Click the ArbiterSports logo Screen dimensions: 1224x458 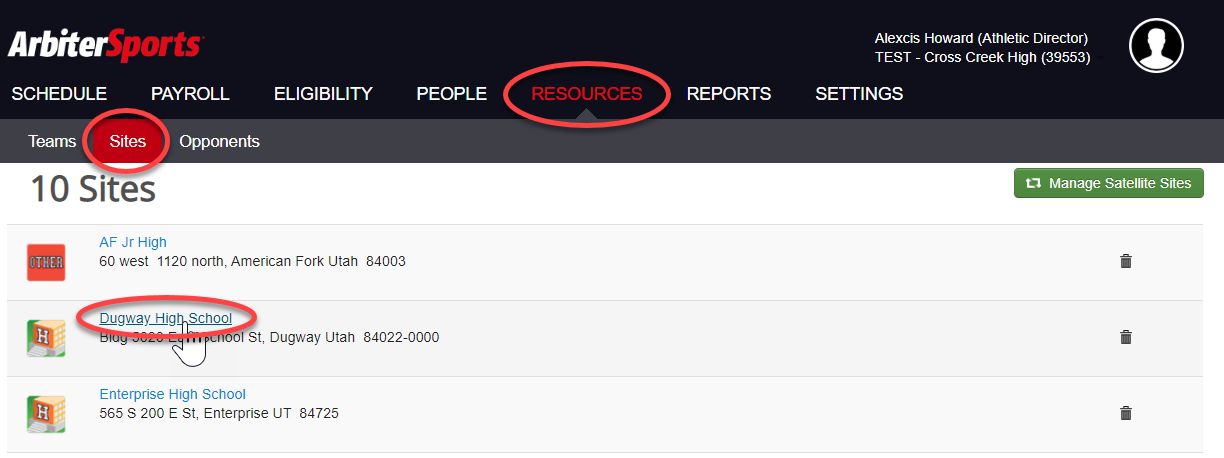[105, 45]
